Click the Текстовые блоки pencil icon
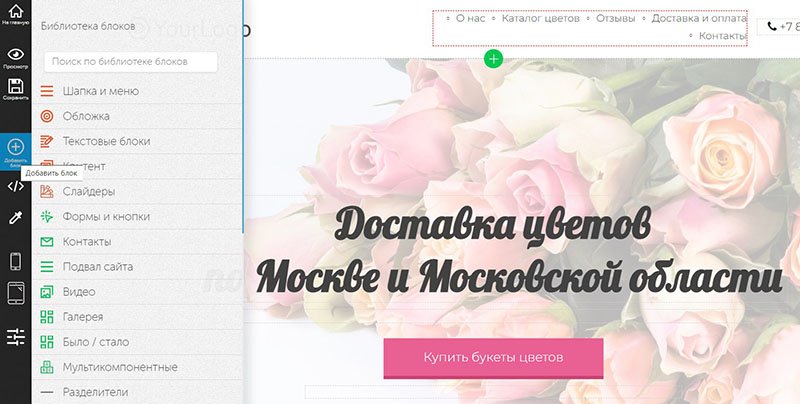800x404 pixels. [47, 141]
